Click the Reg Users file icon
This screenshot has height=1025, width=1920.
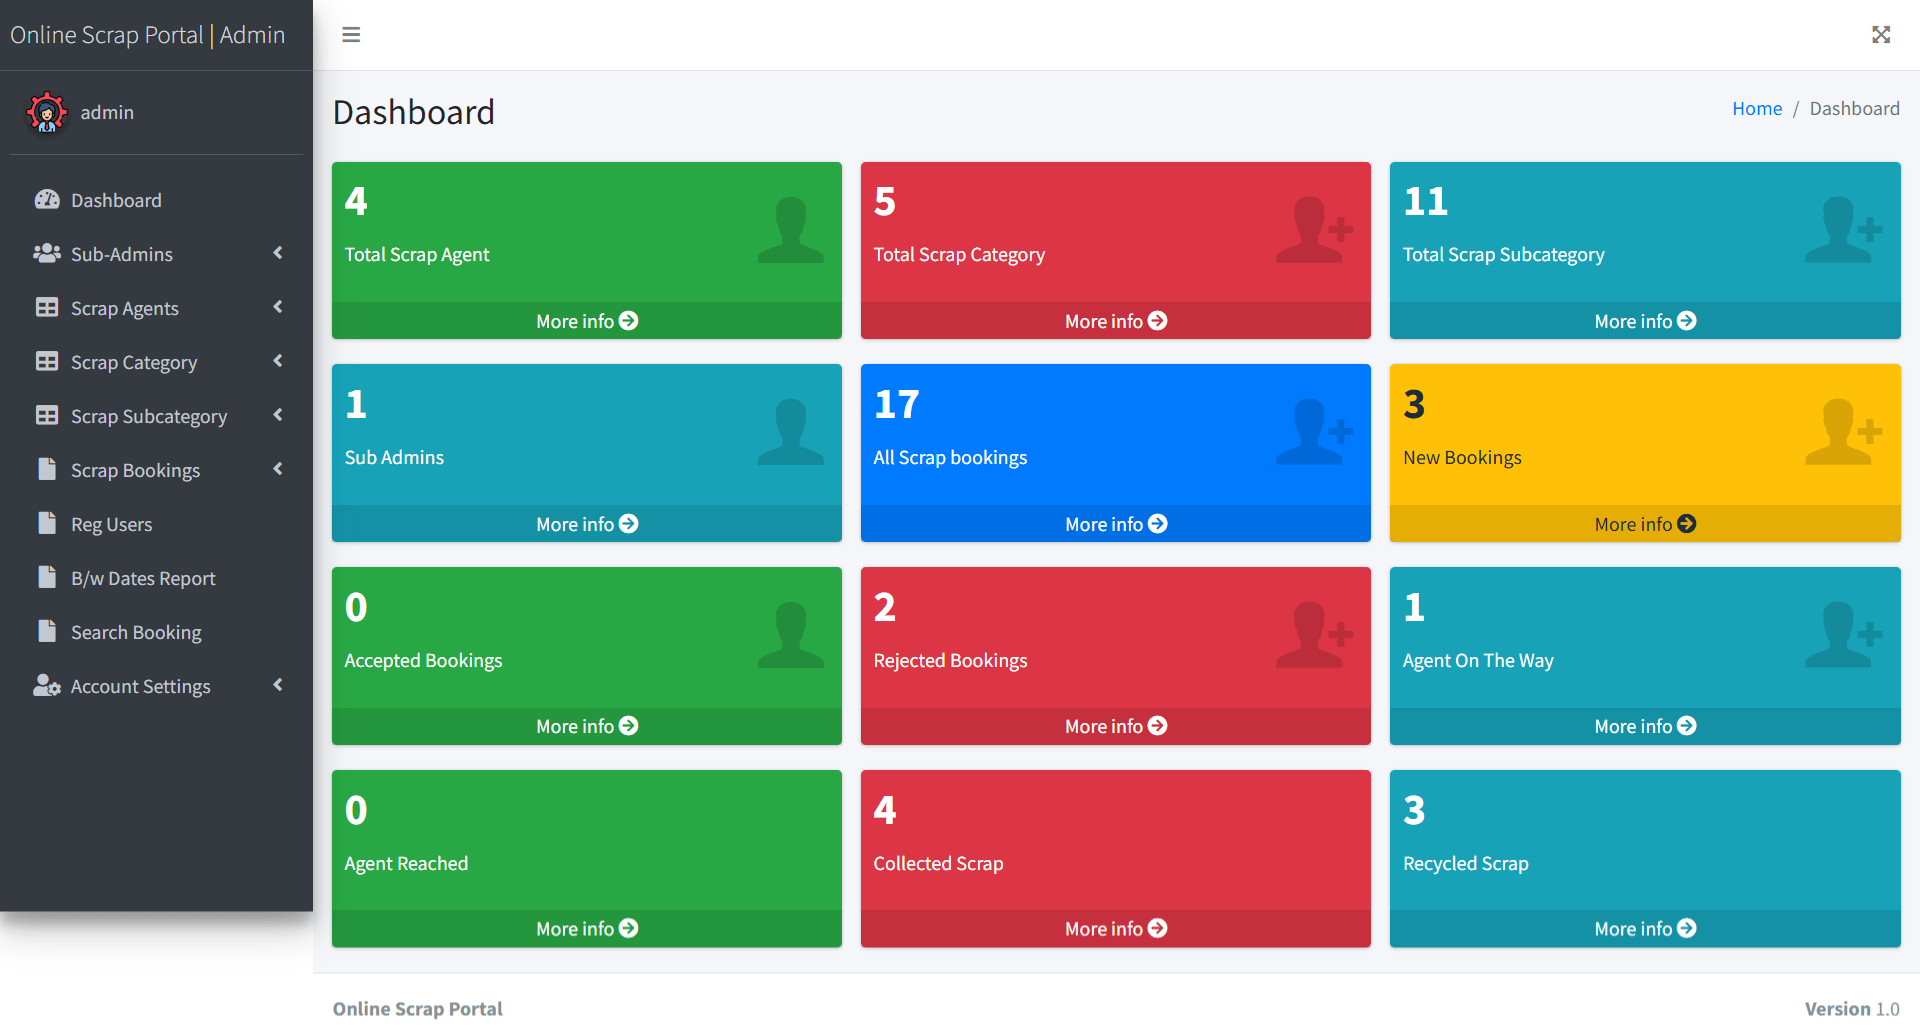(47, 524)
